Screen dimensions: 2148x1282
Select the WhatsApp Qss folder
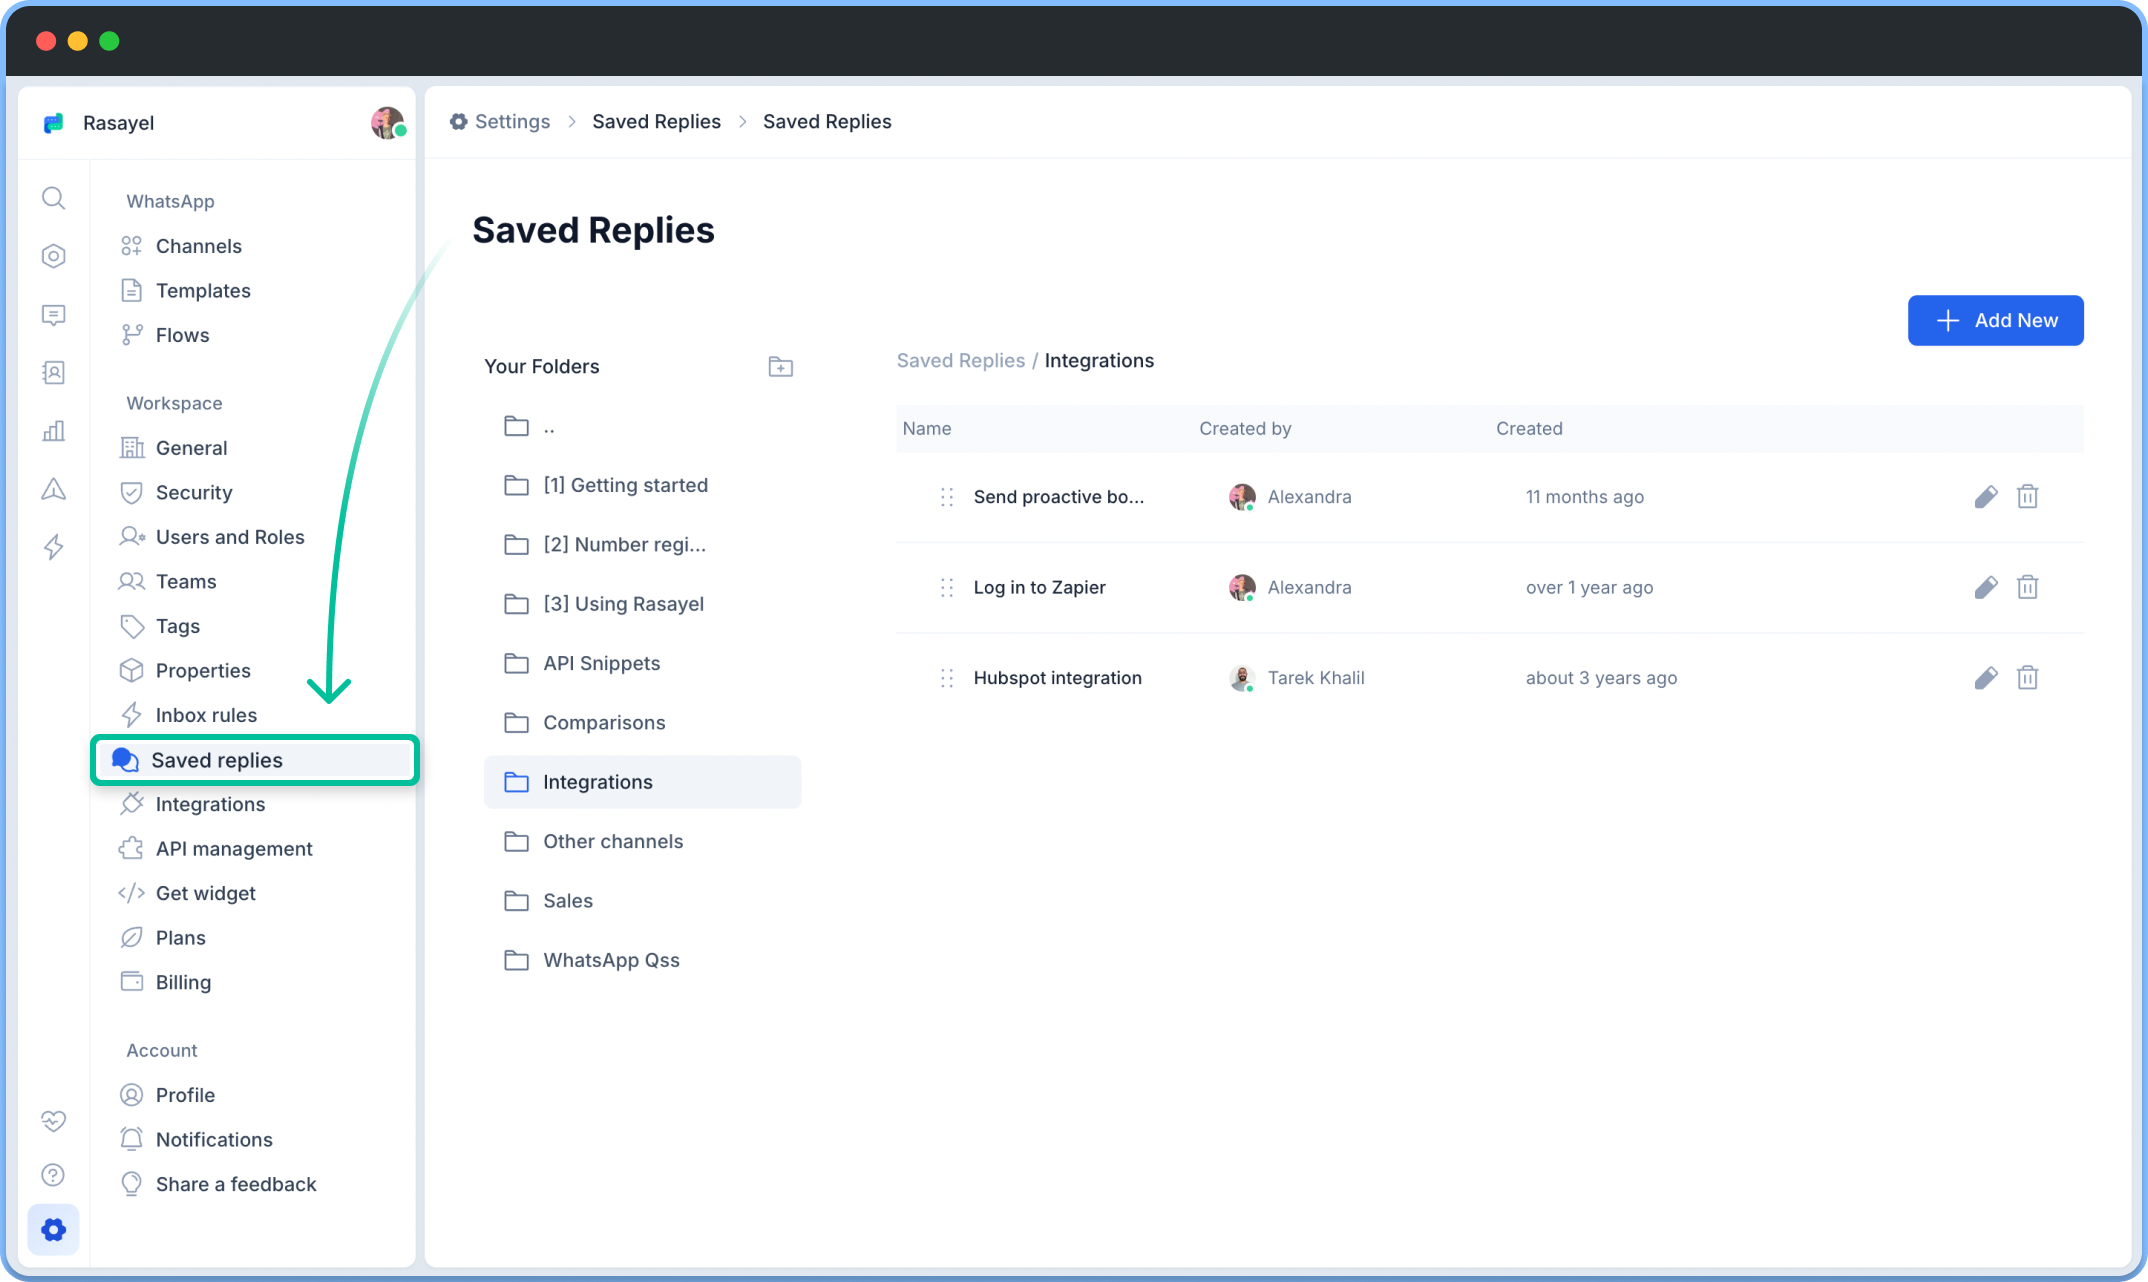[611, 961]
